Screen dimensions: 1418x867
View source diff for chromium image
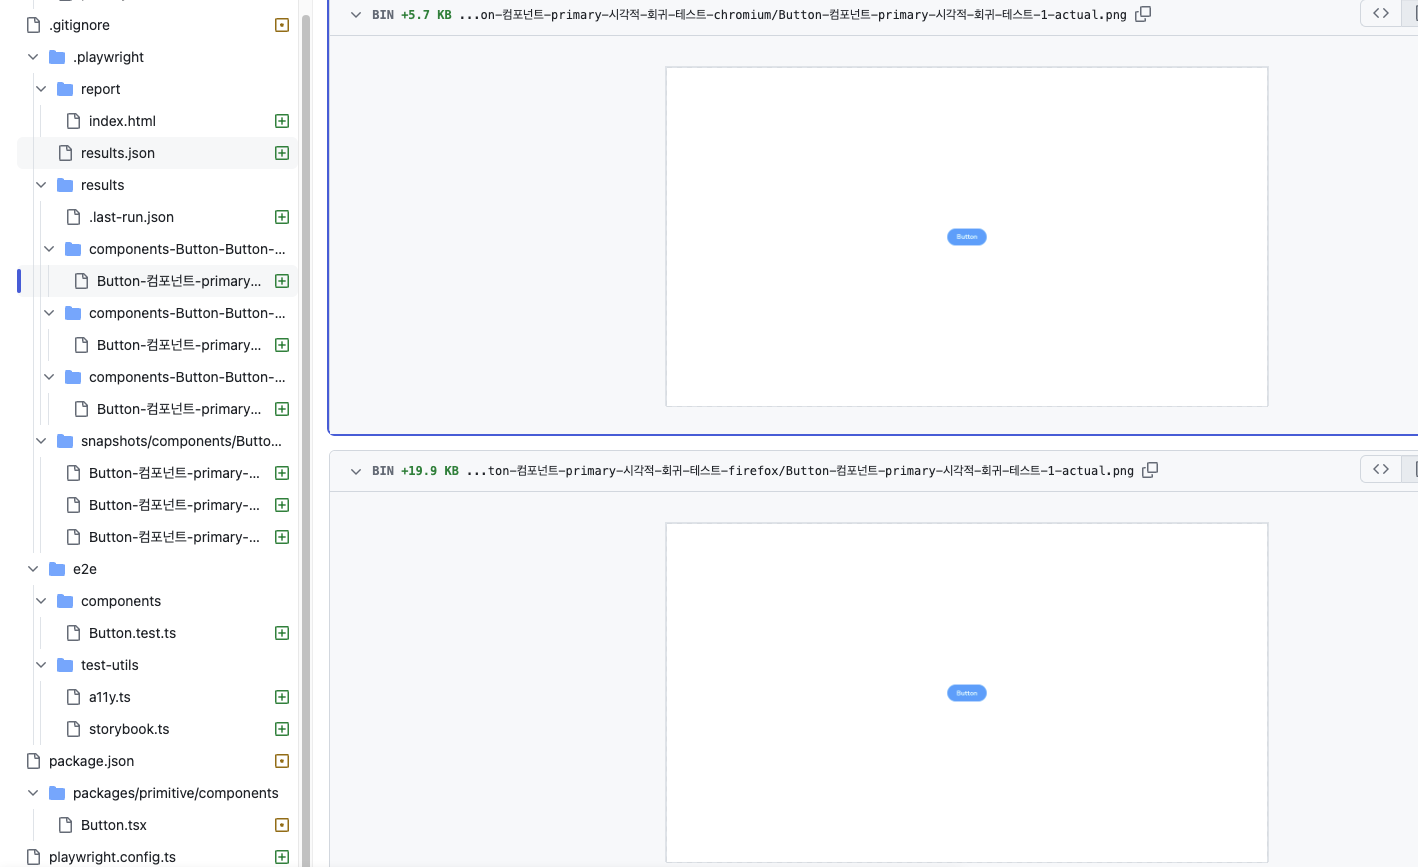[x=1380, y=14]
